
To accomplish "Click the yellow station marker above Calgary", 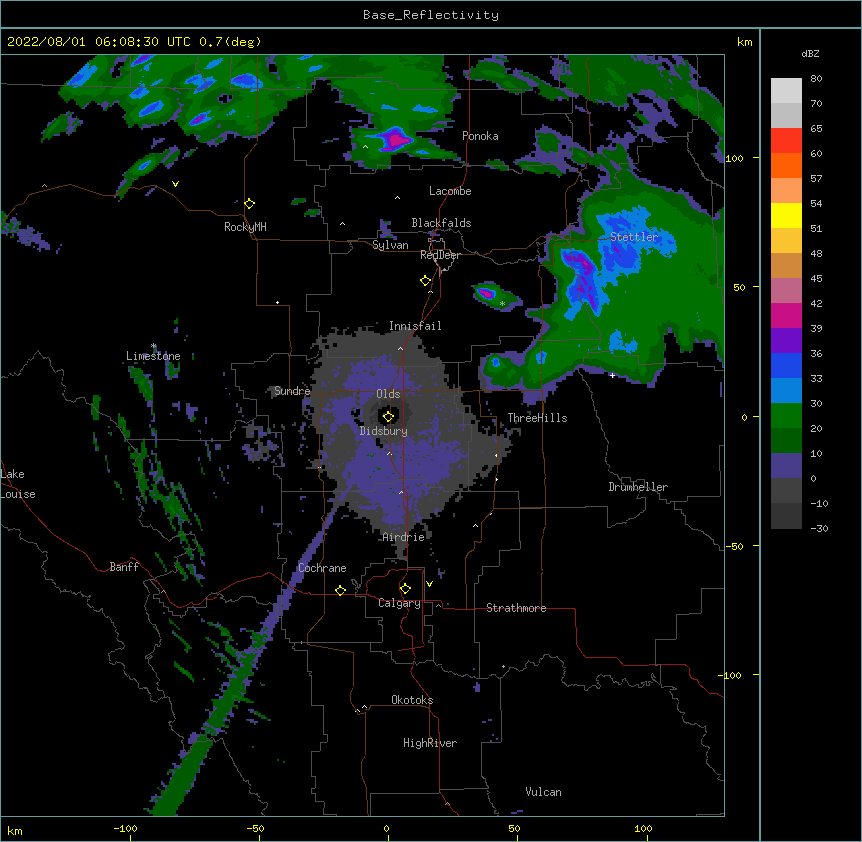I will (405, 589).
